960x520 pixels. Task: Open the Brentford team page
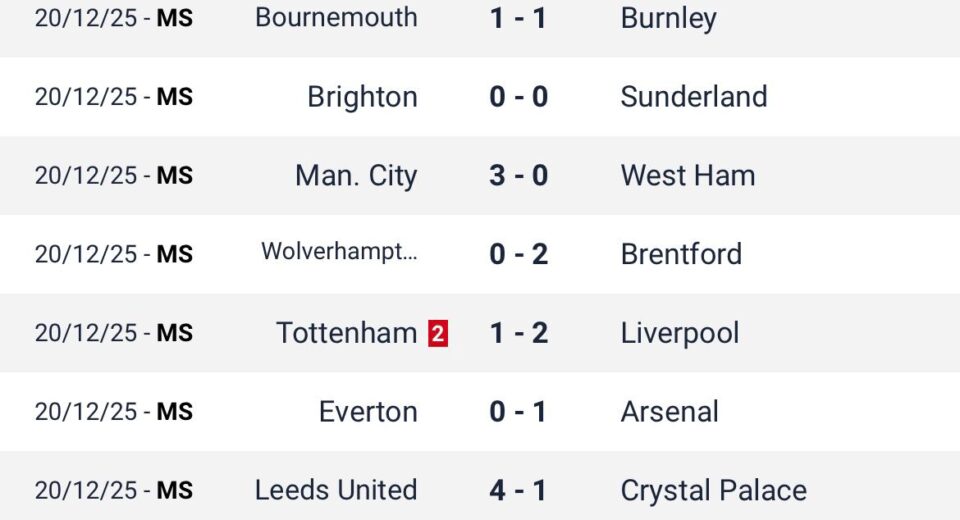[681, 254]
